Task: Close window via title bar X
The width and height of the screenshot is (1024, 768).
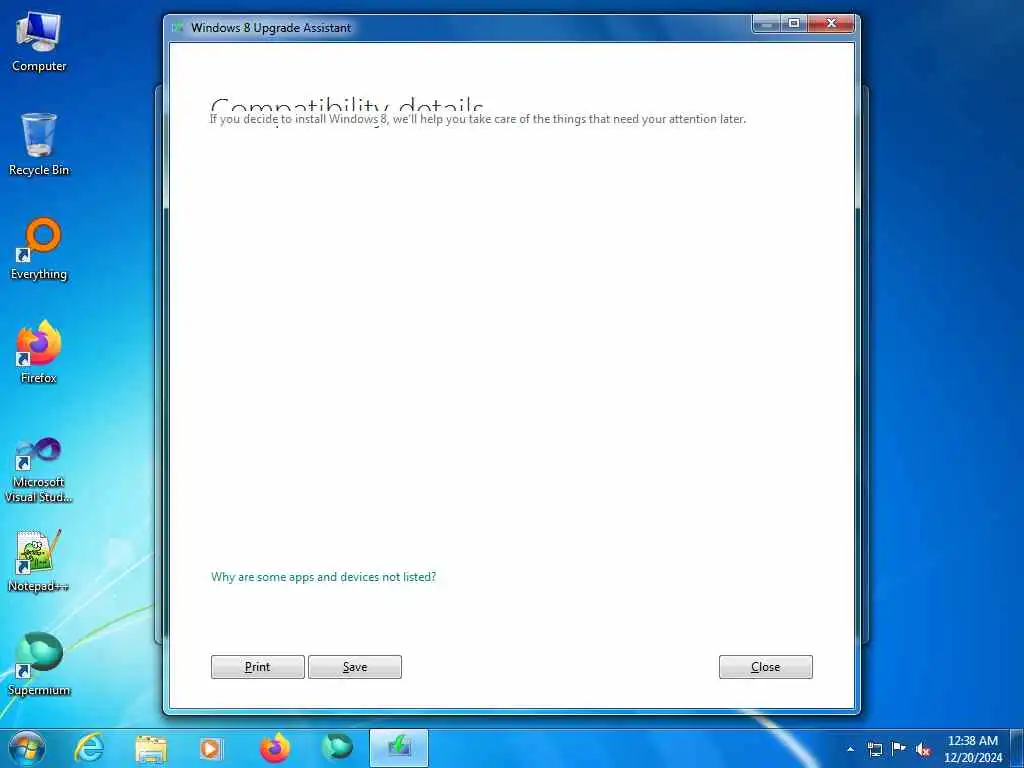Action: [831, 24]
